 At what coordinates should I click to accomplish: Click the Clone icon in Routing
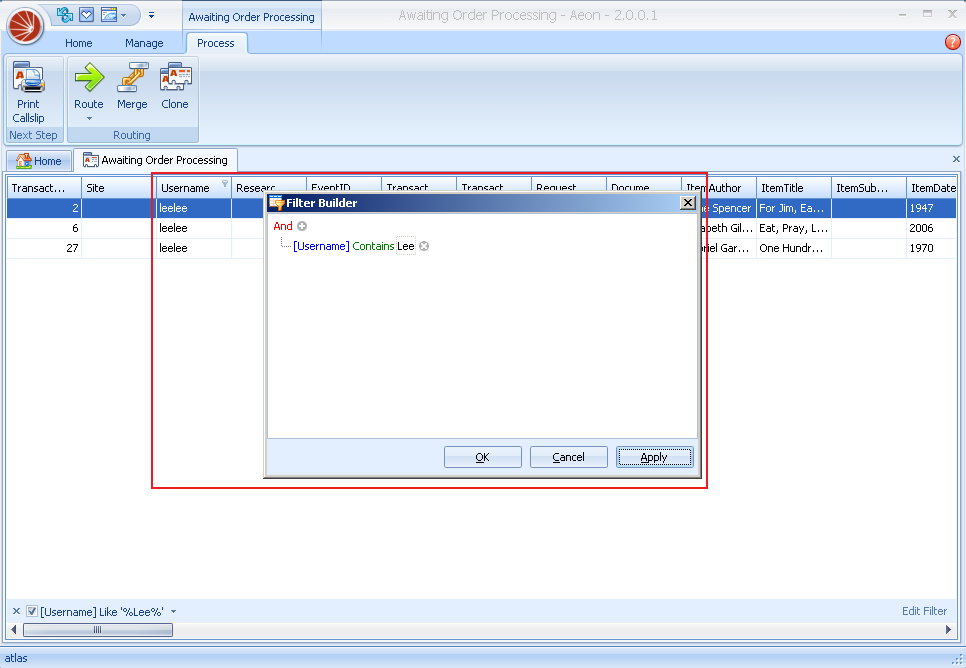pos(175,78)
